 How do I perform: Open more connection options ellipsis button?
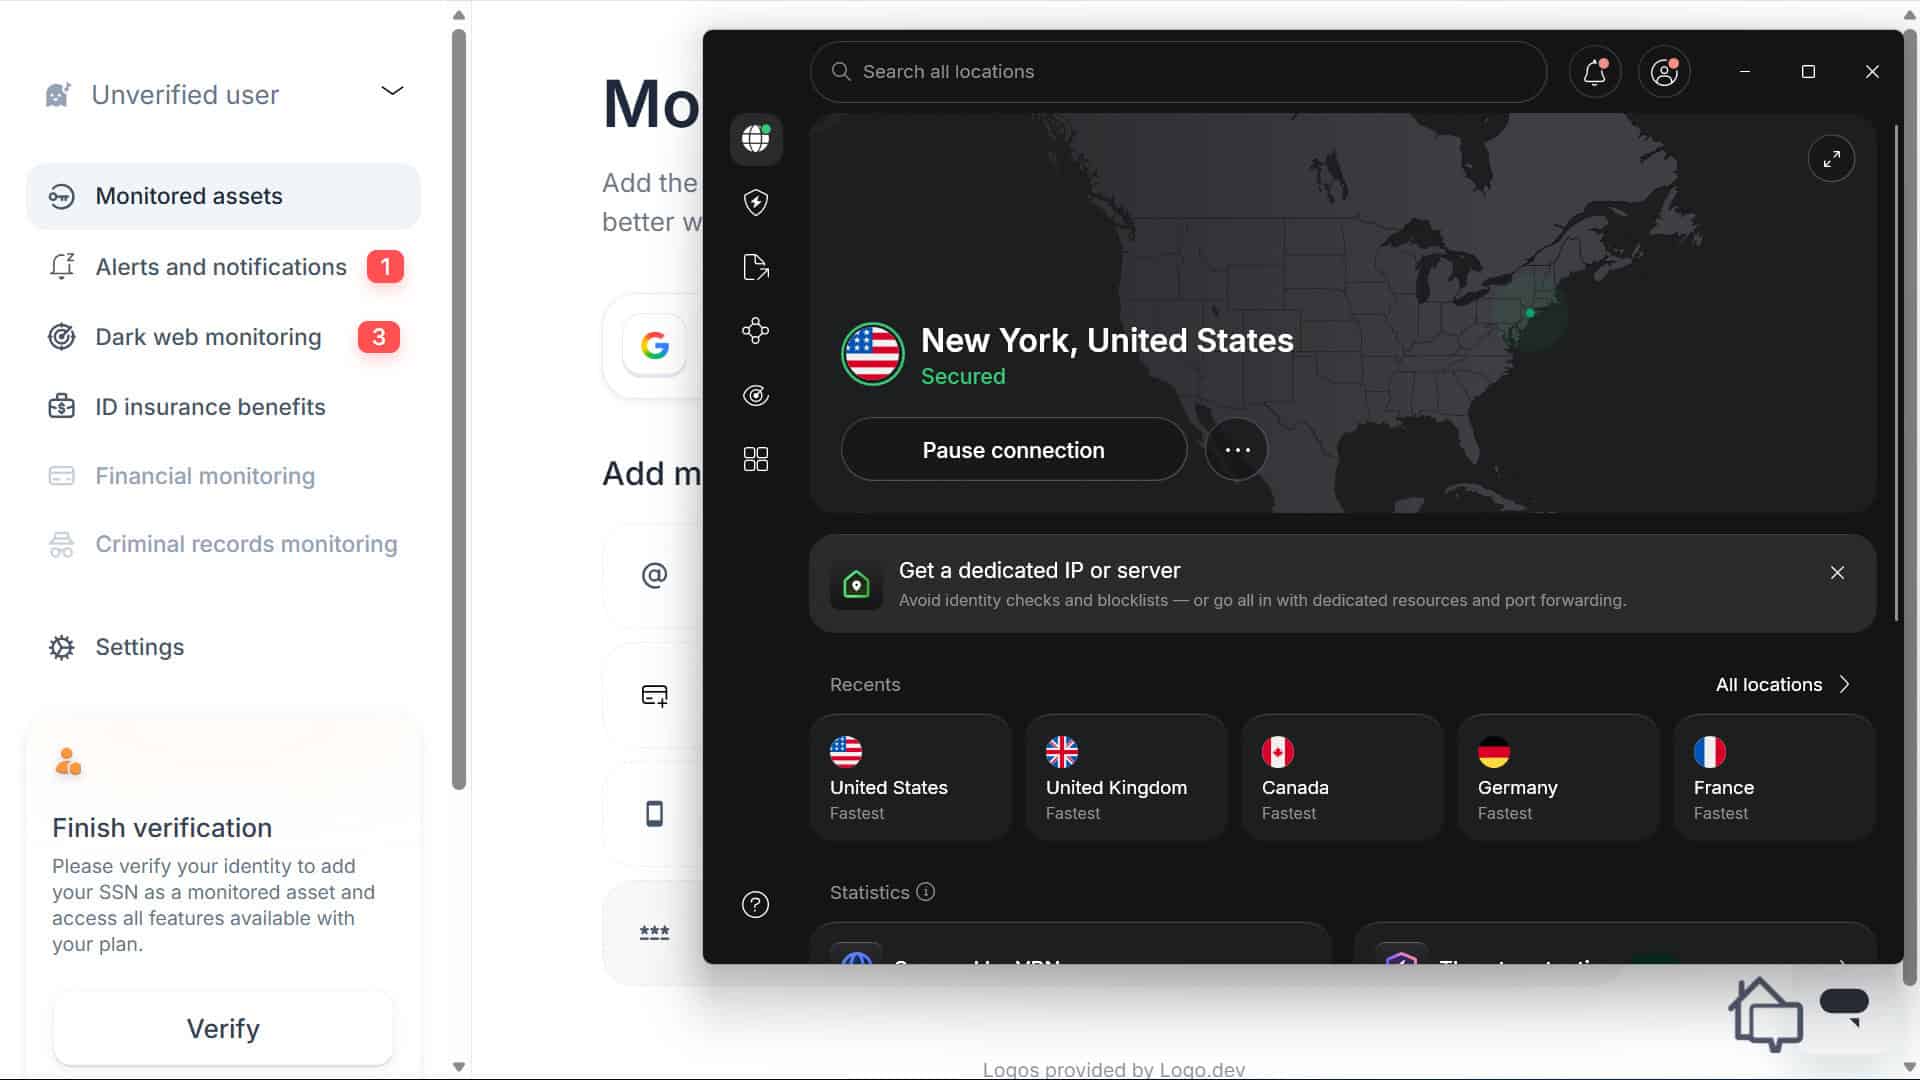coord(1237,450)
